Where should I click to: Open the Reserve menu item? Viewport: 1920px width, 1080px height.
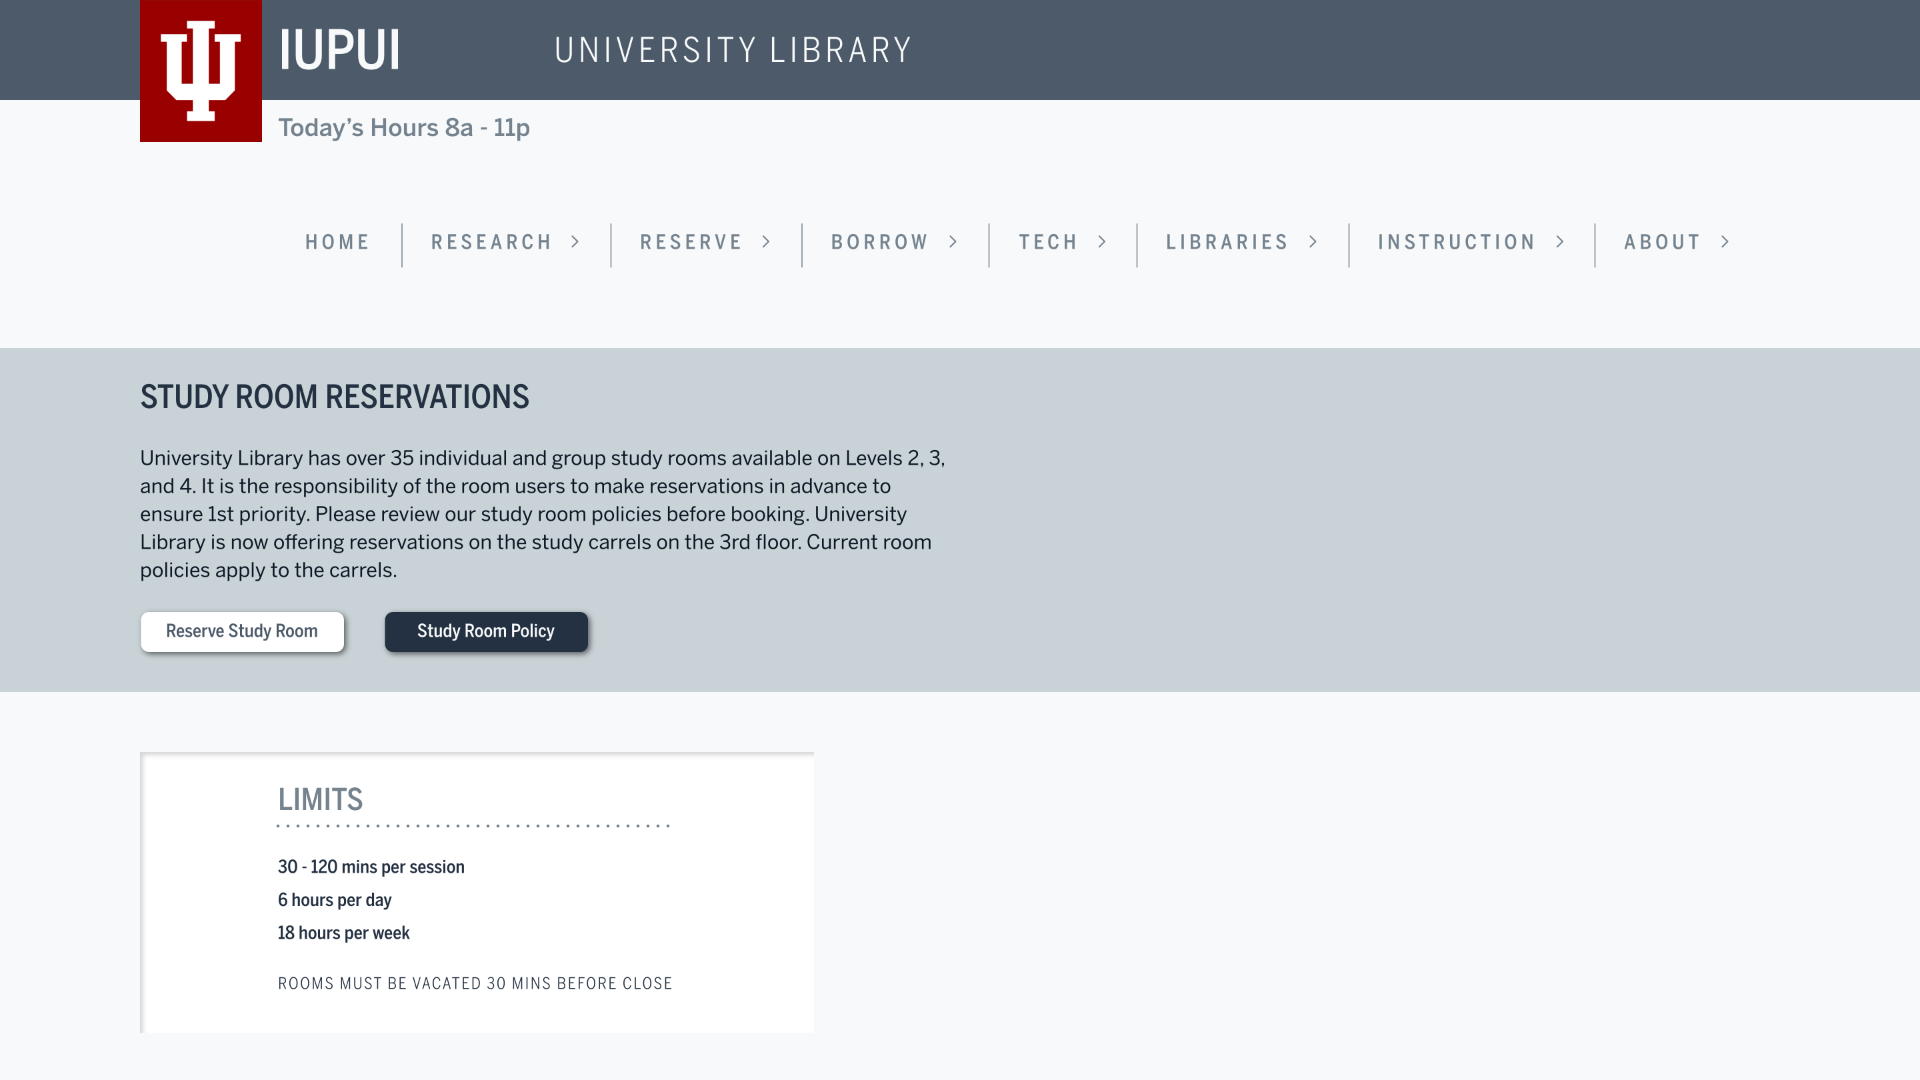pyautogui.click(x=690, y=242)
